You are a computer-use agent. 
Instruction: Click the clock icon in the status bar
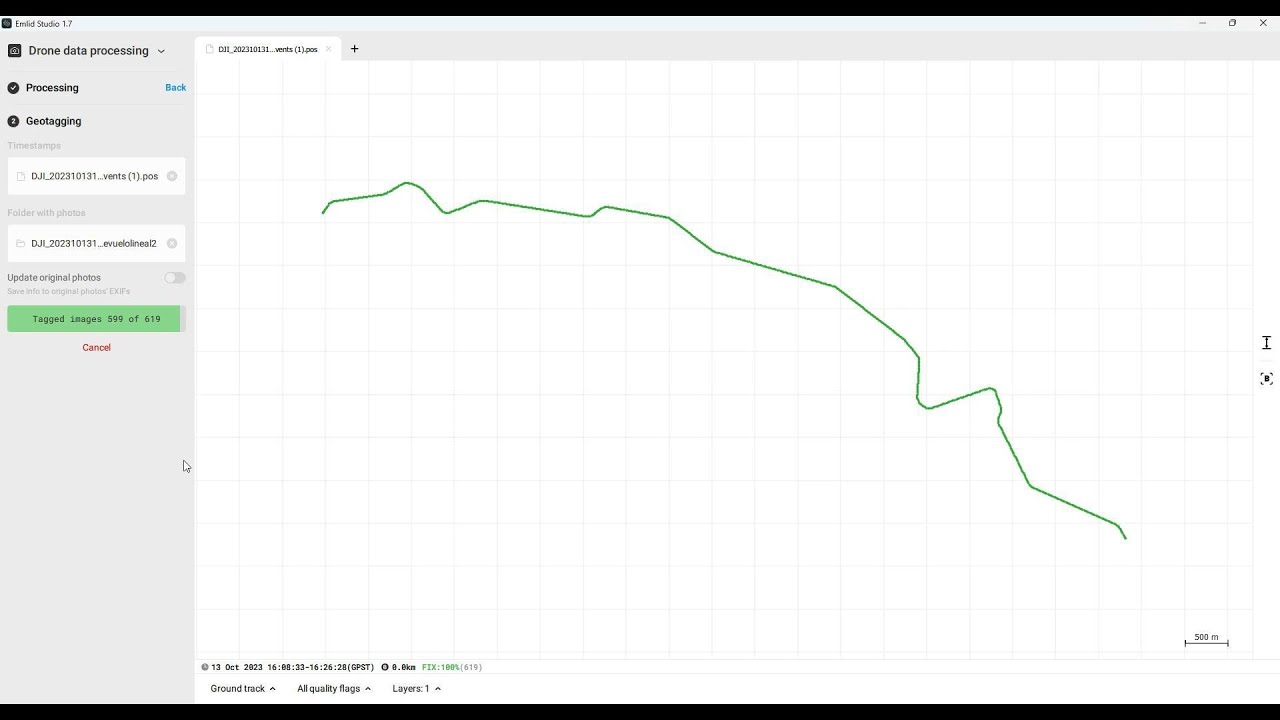205,667
